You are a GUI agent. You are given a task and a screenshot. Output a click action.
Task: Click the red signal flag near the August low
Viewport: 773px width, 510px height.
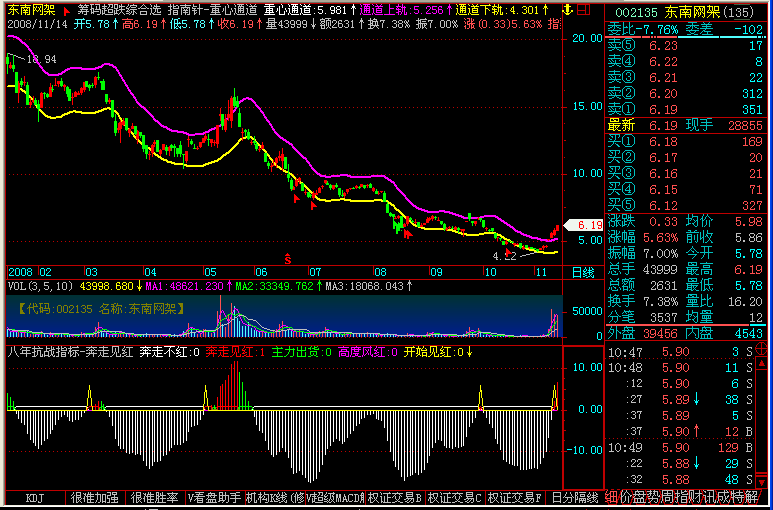408,234
